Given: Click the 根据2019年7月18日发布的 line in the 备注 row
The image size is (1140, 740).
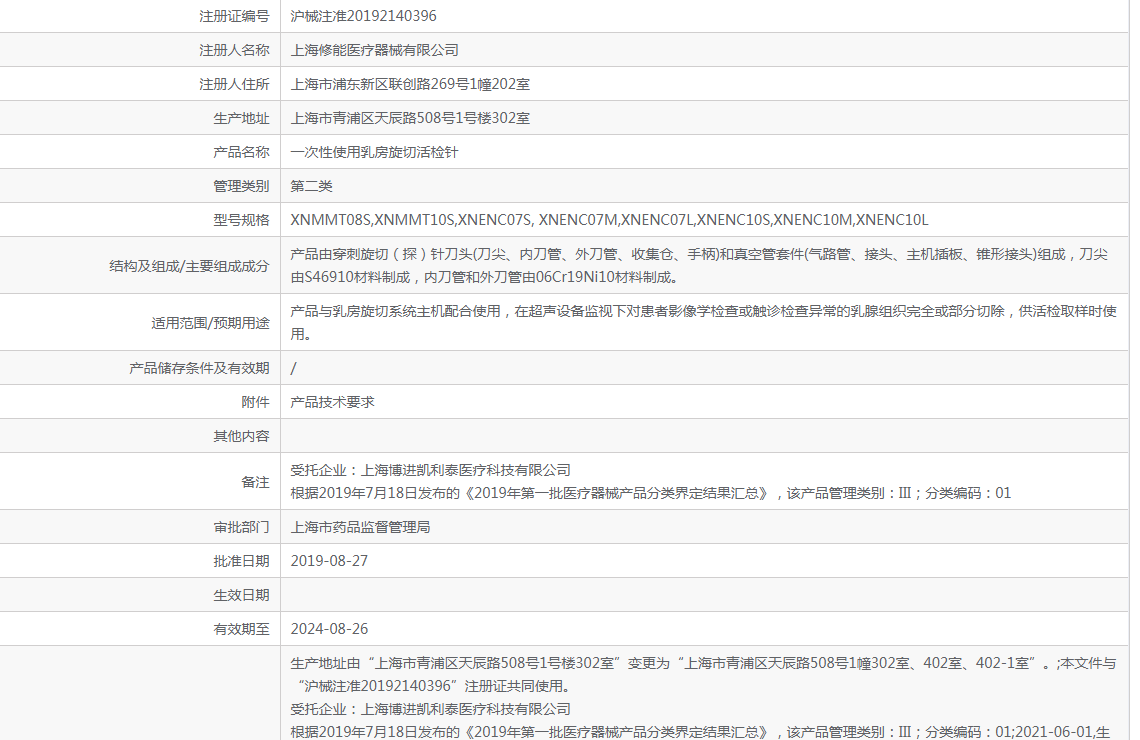Looking at the screenshot, I should pyautogui.click(x=651, y=493).
